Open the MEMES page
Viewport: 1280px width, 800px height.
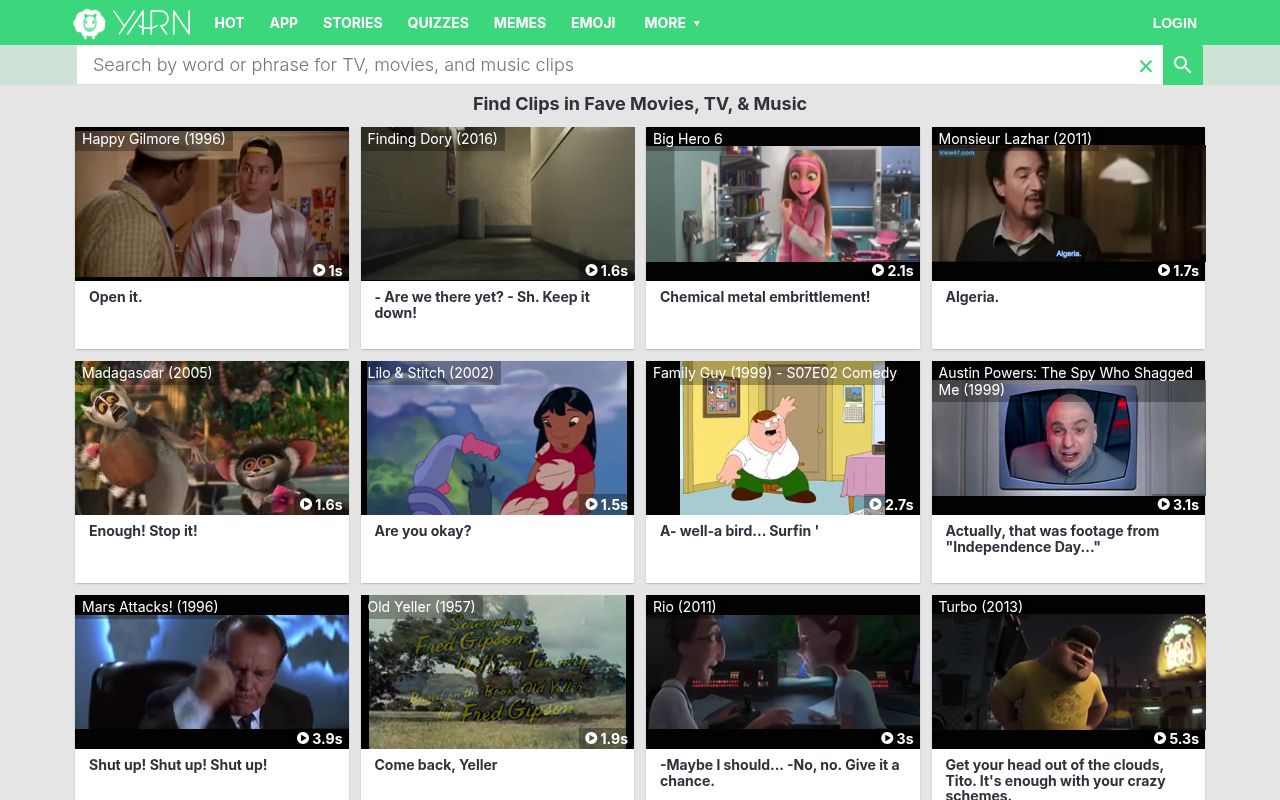pyautogui.click(x=520, y=23)
